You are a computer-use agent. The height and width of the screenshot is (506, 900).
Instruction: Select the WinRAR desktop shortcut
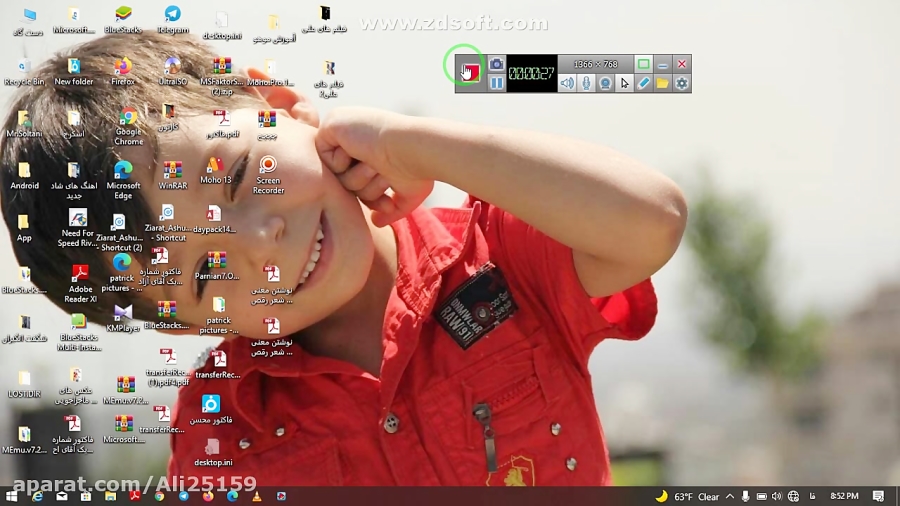172,176
